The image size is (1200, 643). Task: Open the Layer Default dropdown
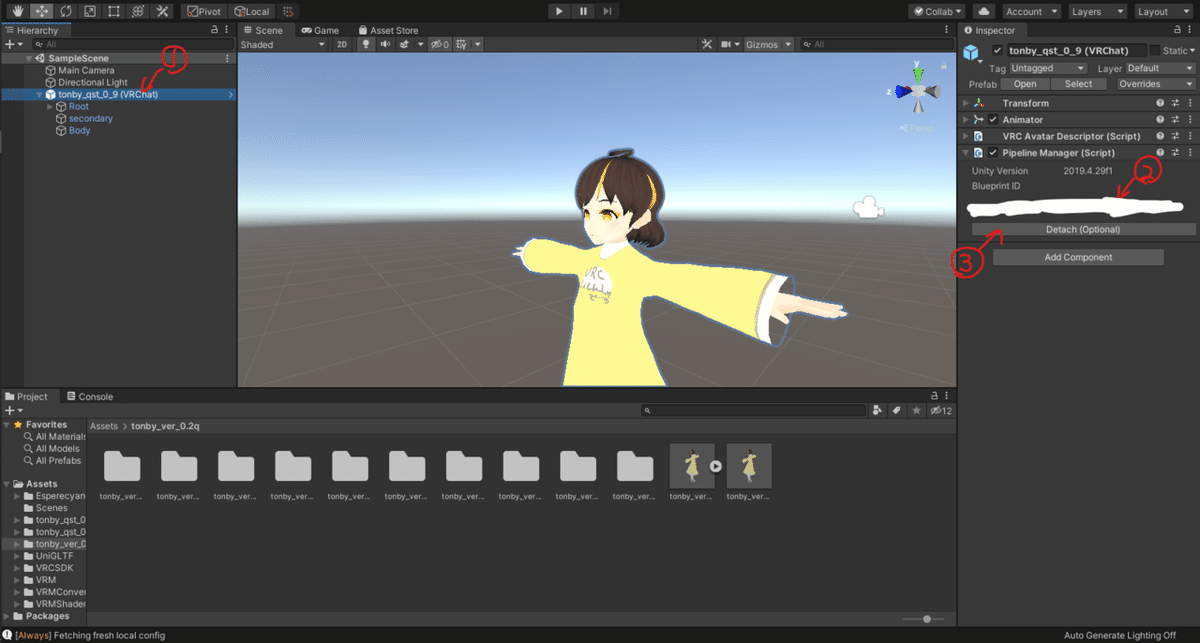click(x=1160, y=68)
